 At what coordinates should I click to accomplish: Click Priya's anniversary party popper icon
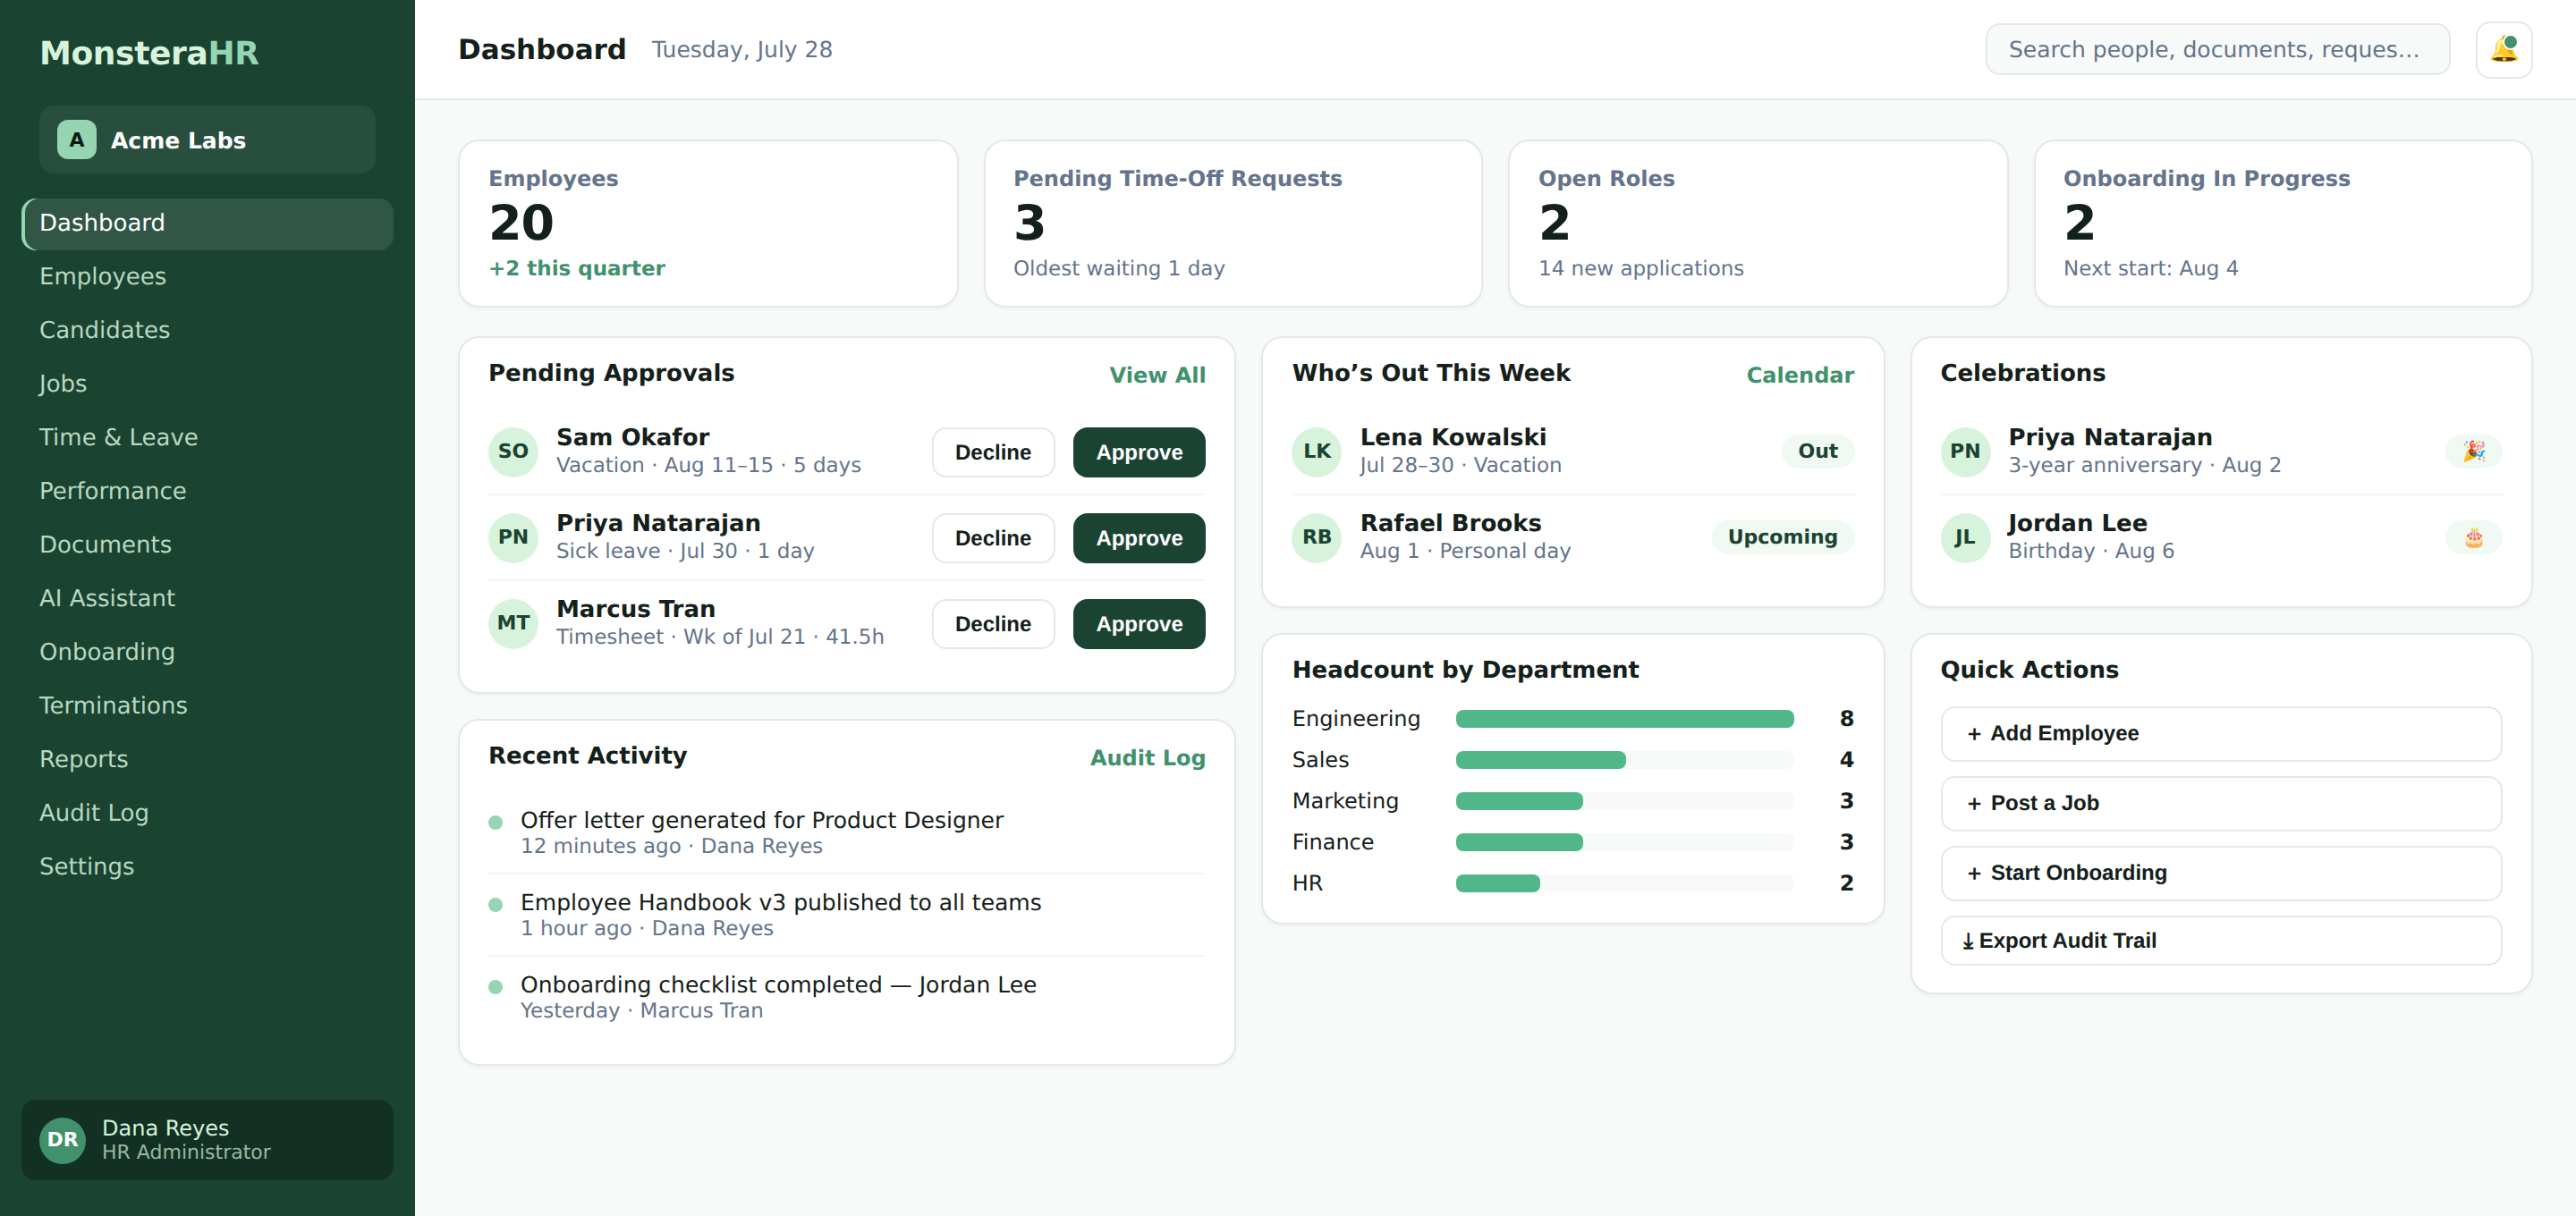pos(2473,451)
